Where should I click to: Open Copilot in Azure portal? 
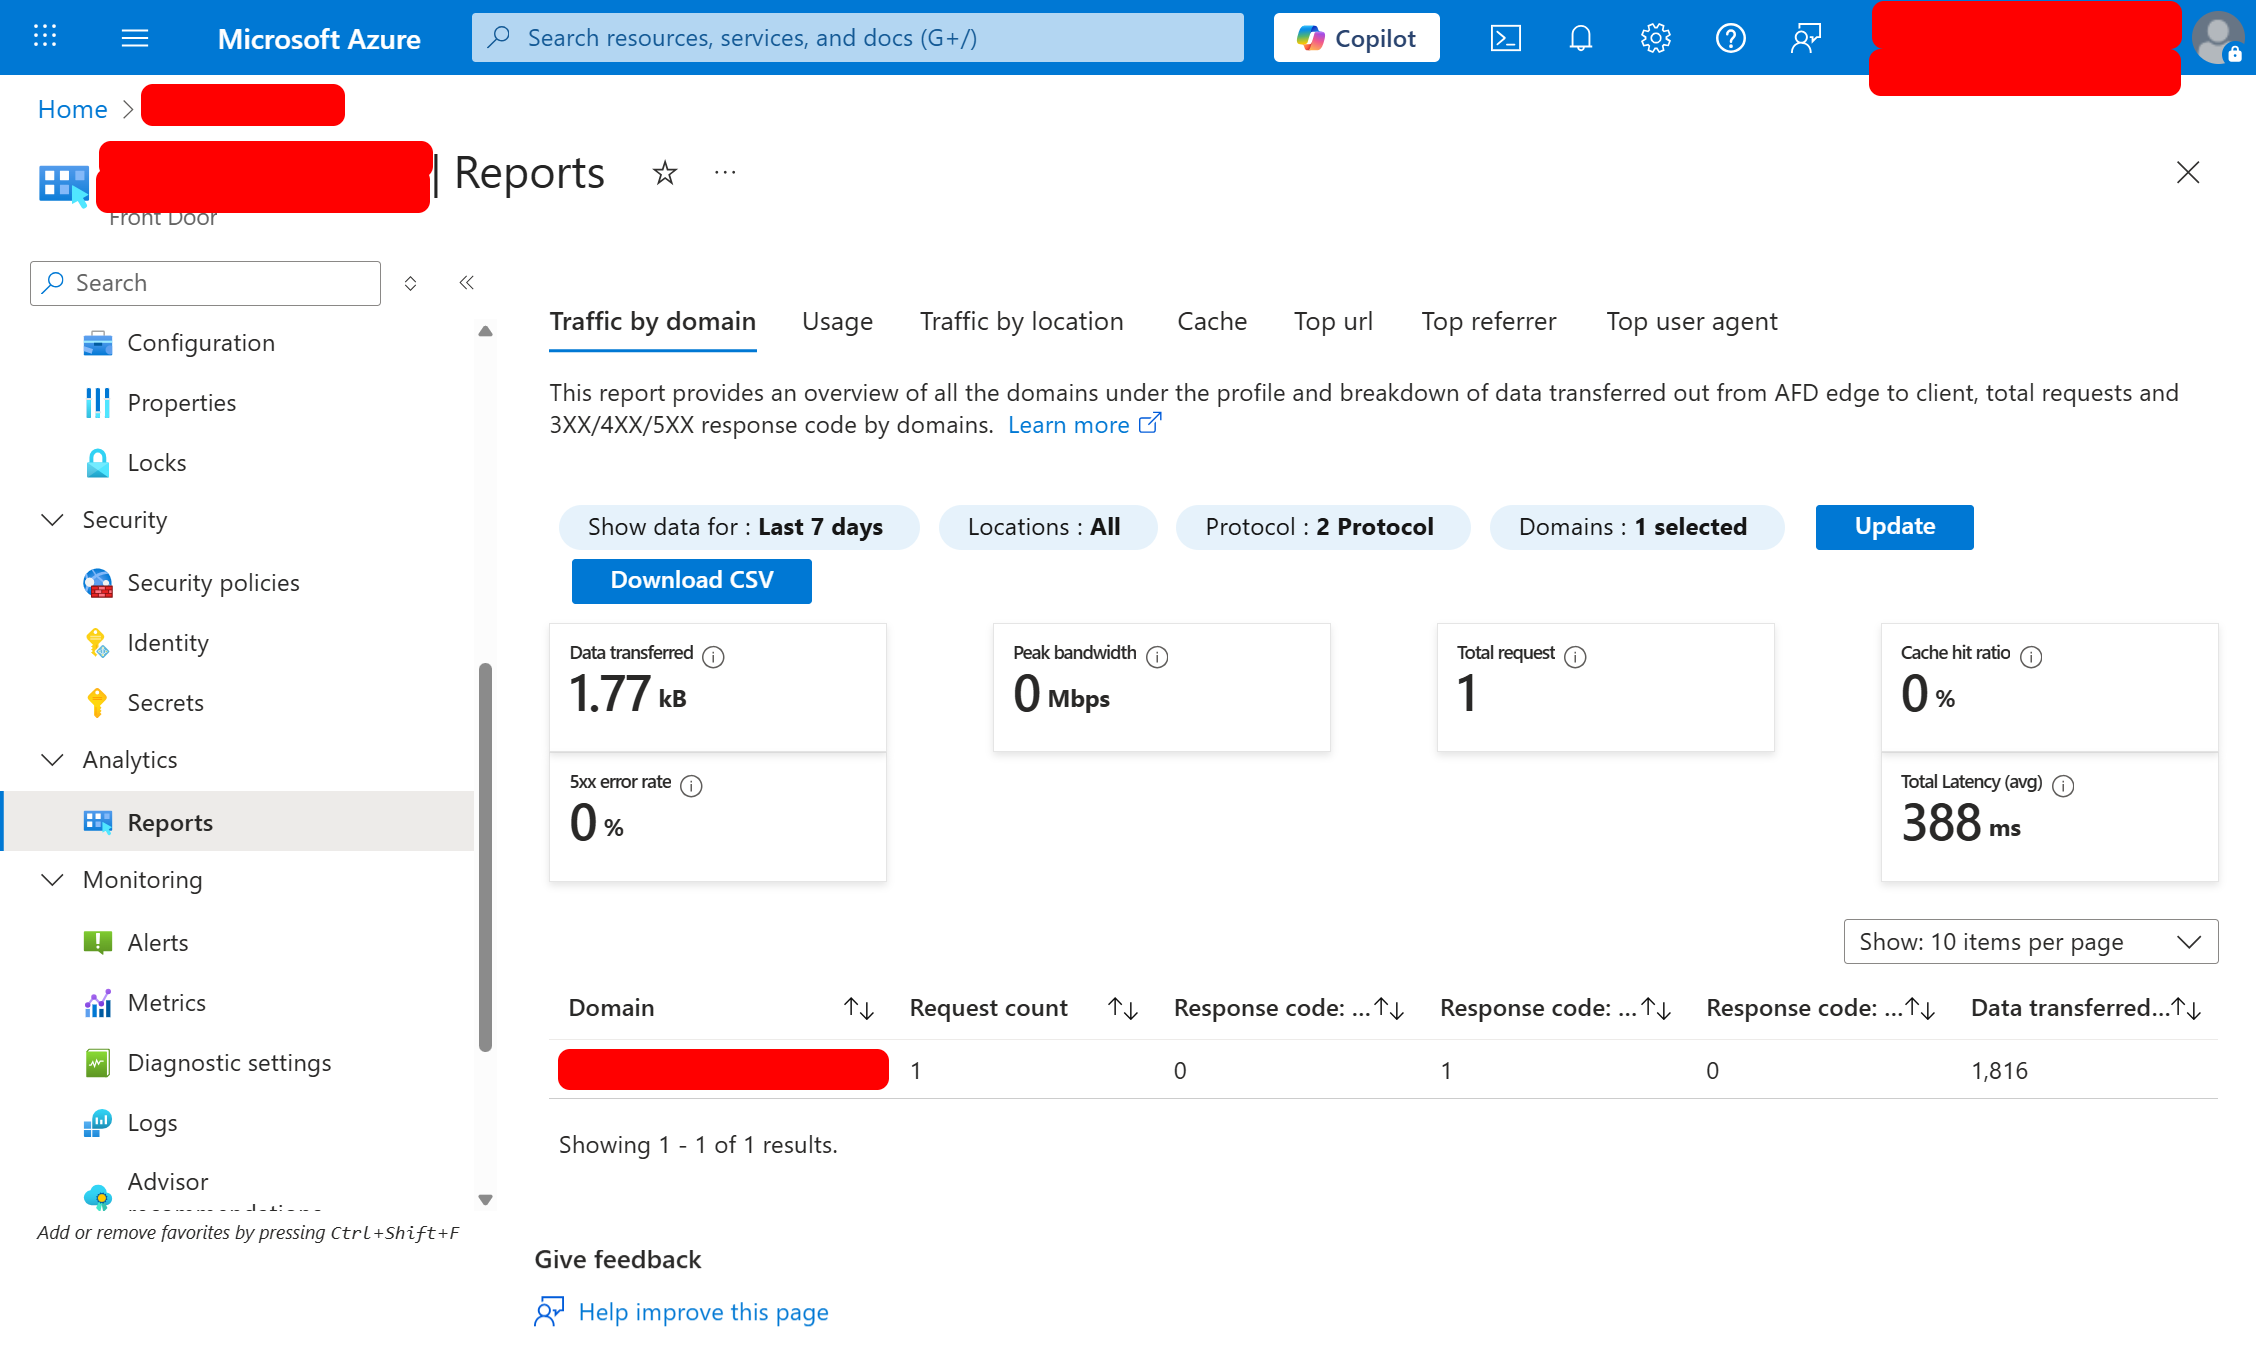pos(1355,37)
